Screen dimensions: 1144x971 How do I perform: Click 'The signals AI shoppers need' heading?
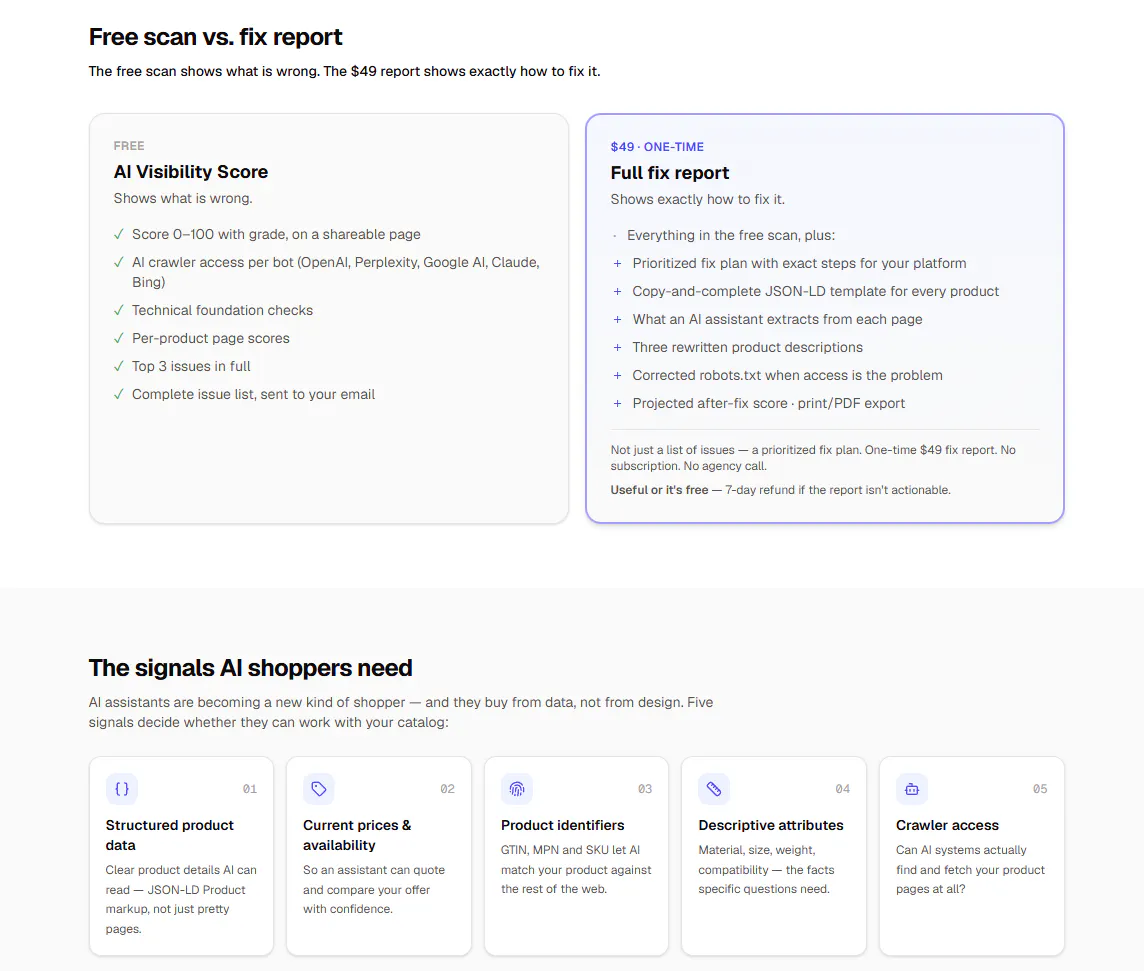tap(250, 668)
